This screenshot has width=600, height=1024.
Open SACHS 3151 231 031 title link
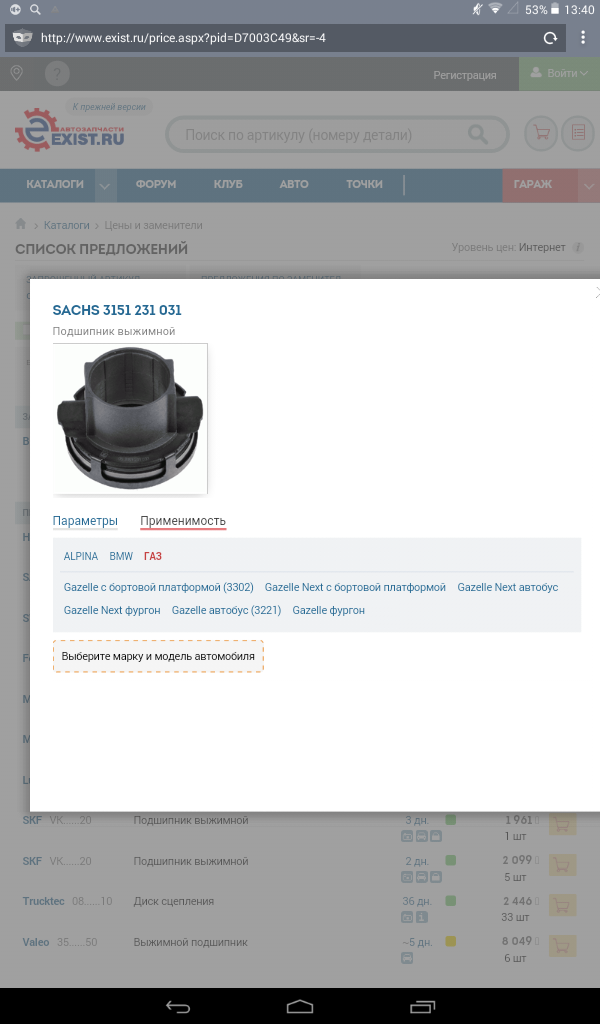coord(117,310)
